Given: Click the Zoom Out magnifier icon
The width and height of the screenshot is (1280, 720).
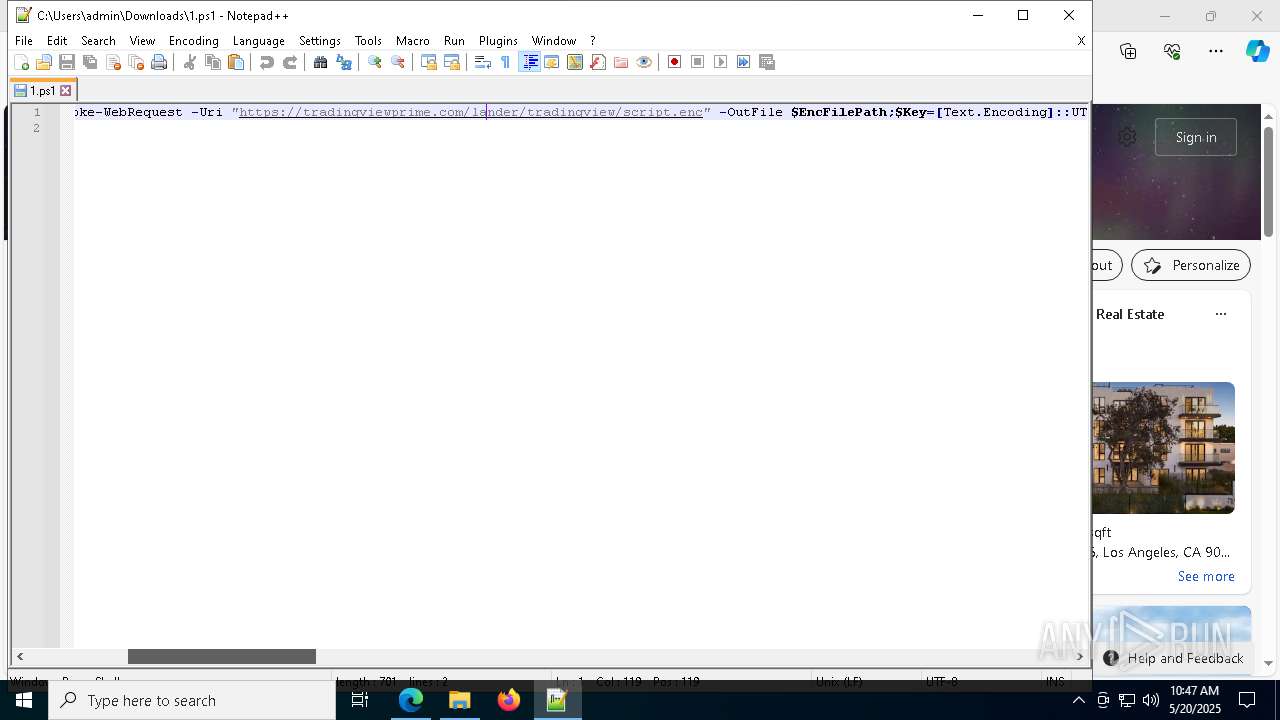Looking at the screenshot, I should click(x=398, y=62).
